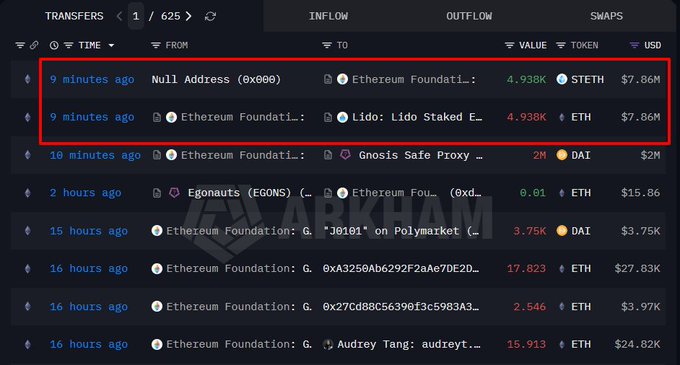The width and height of the screenshot is (680, 365).
Task: Click Ethereum chain icon in 10 minutes row
Action: tap(27, 155)
